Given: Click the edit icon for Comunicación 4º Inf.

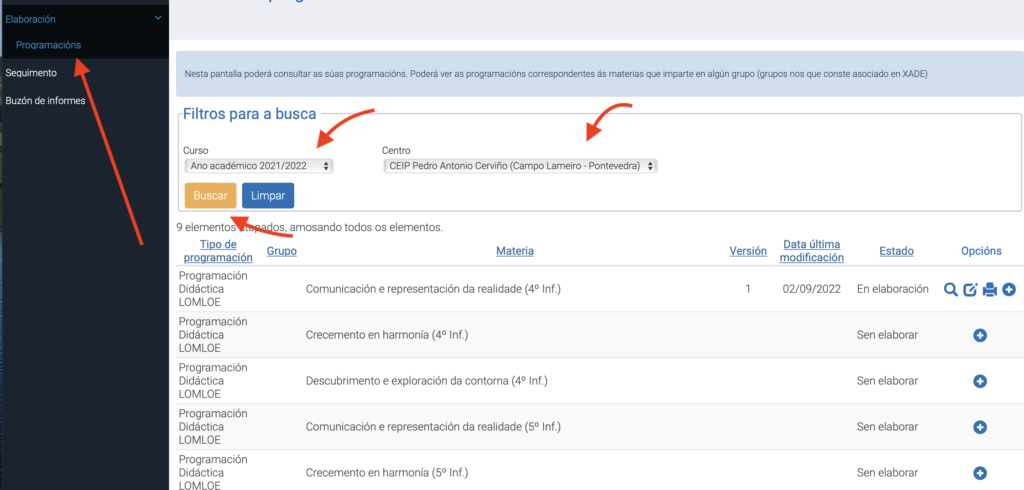Looking at the screenshot, I should click(x=970, y=290).
